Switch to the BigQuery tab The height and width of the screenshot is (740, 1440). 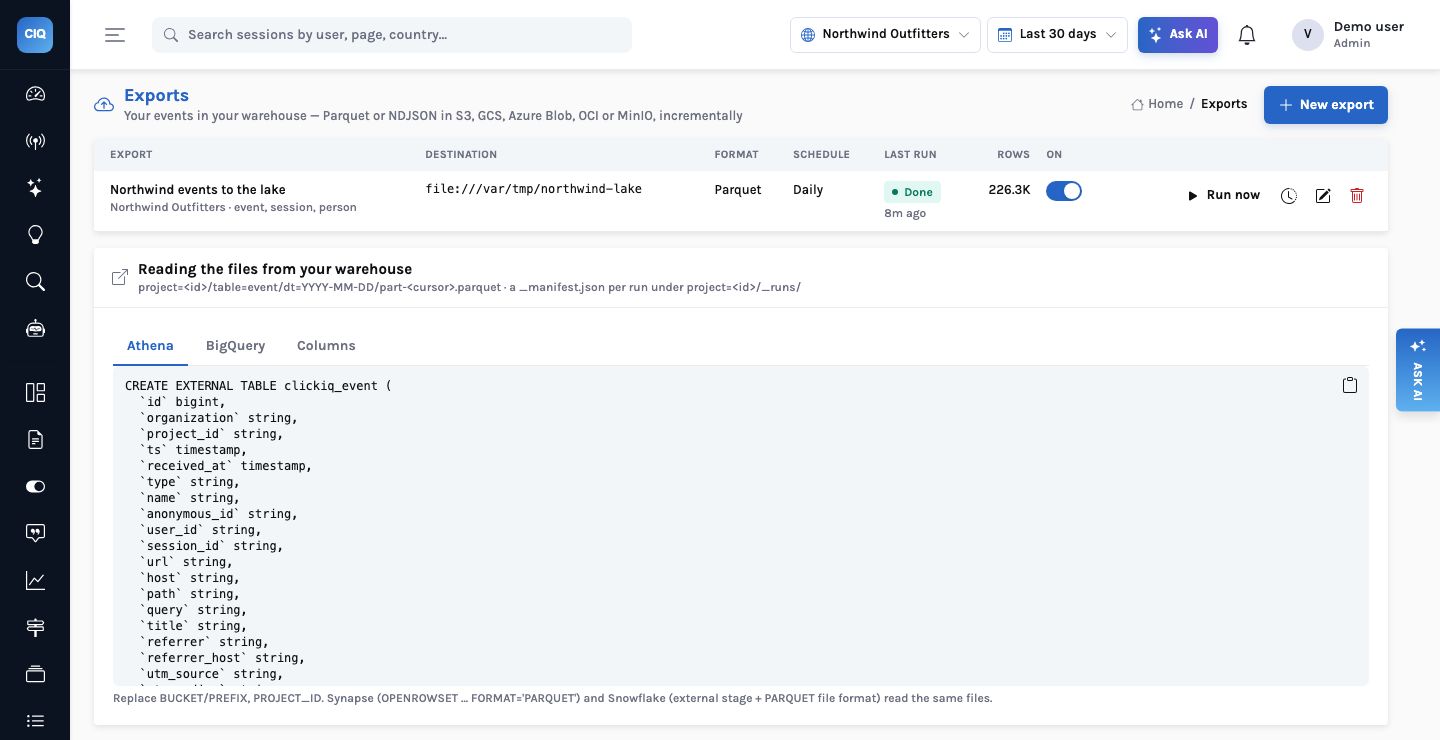[x=235, y=346]
